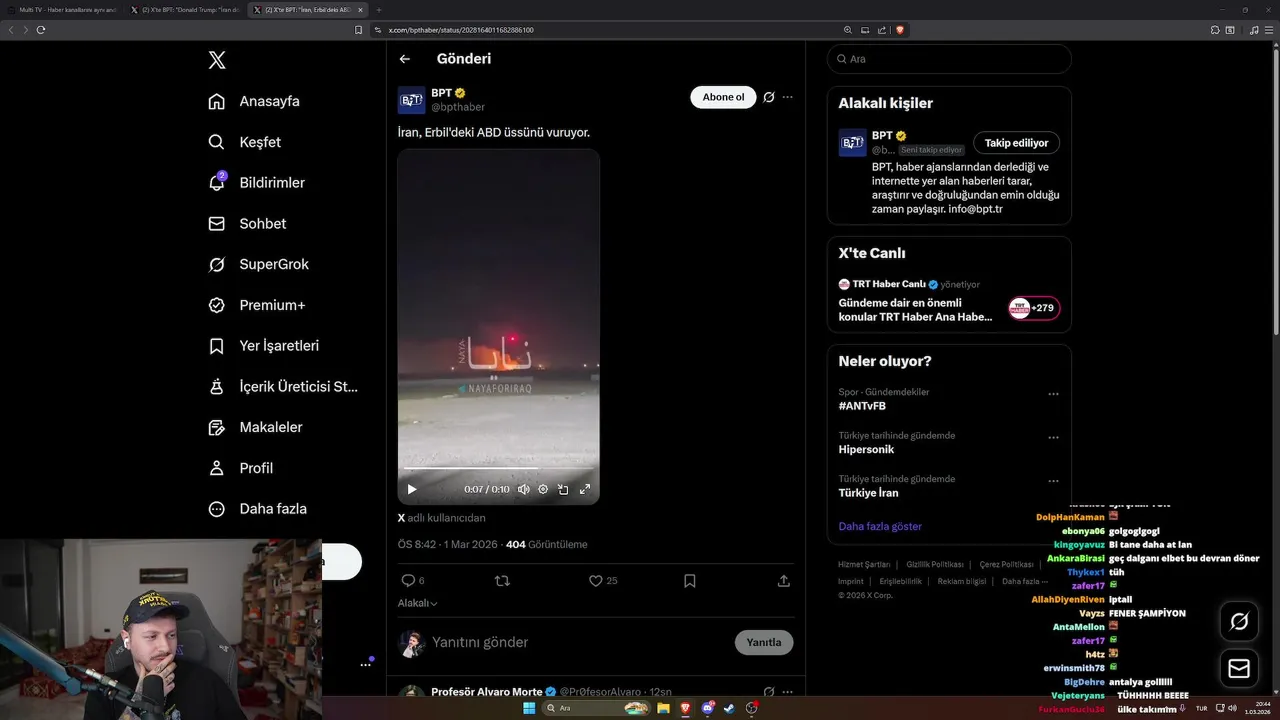Open new browser tab
This screenshot has height=720, width=1280.
pos(379,10)
